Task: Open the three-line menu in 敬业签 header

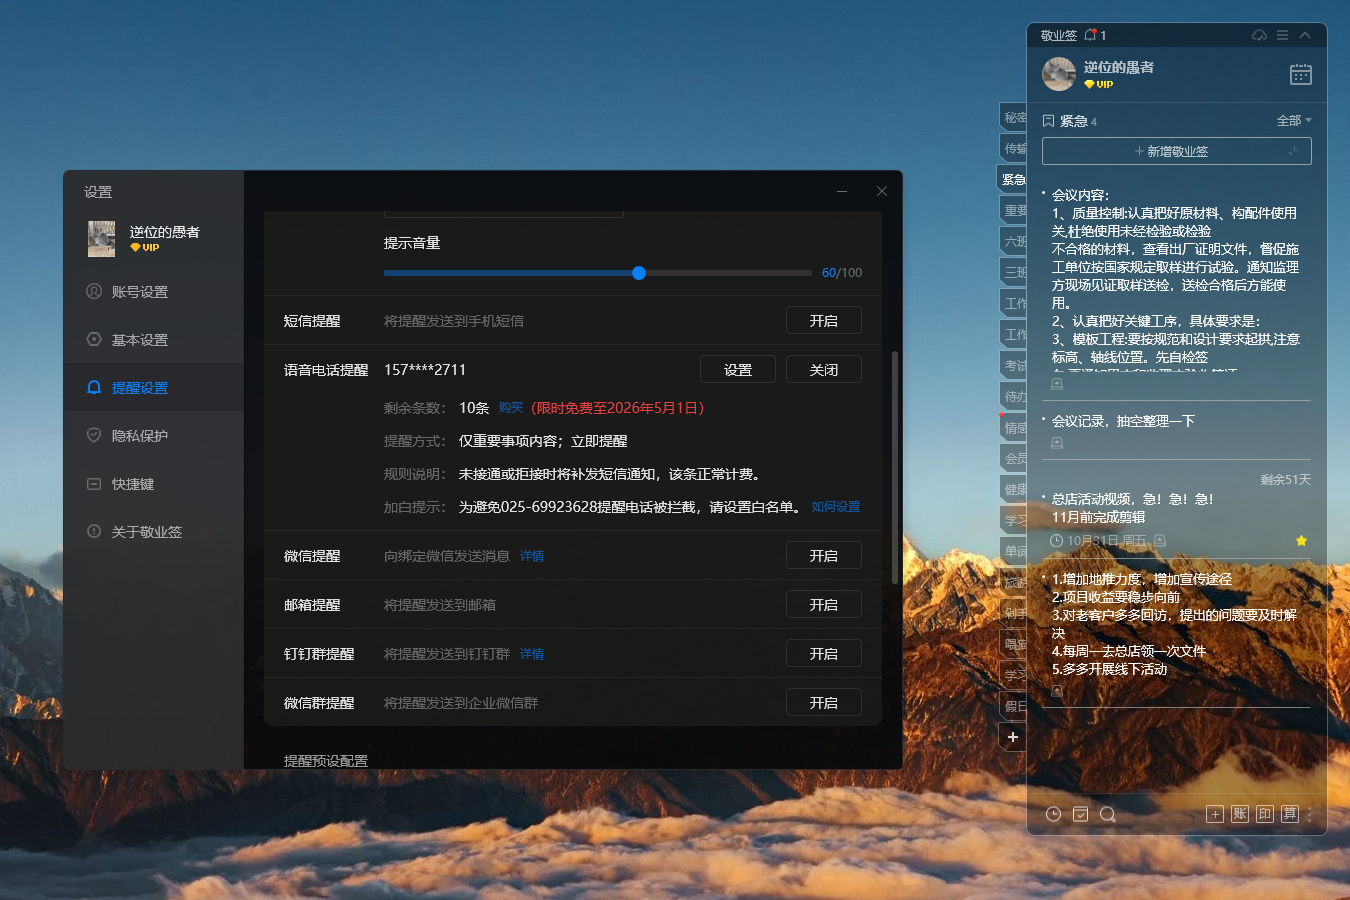Action: point(1282,35)
